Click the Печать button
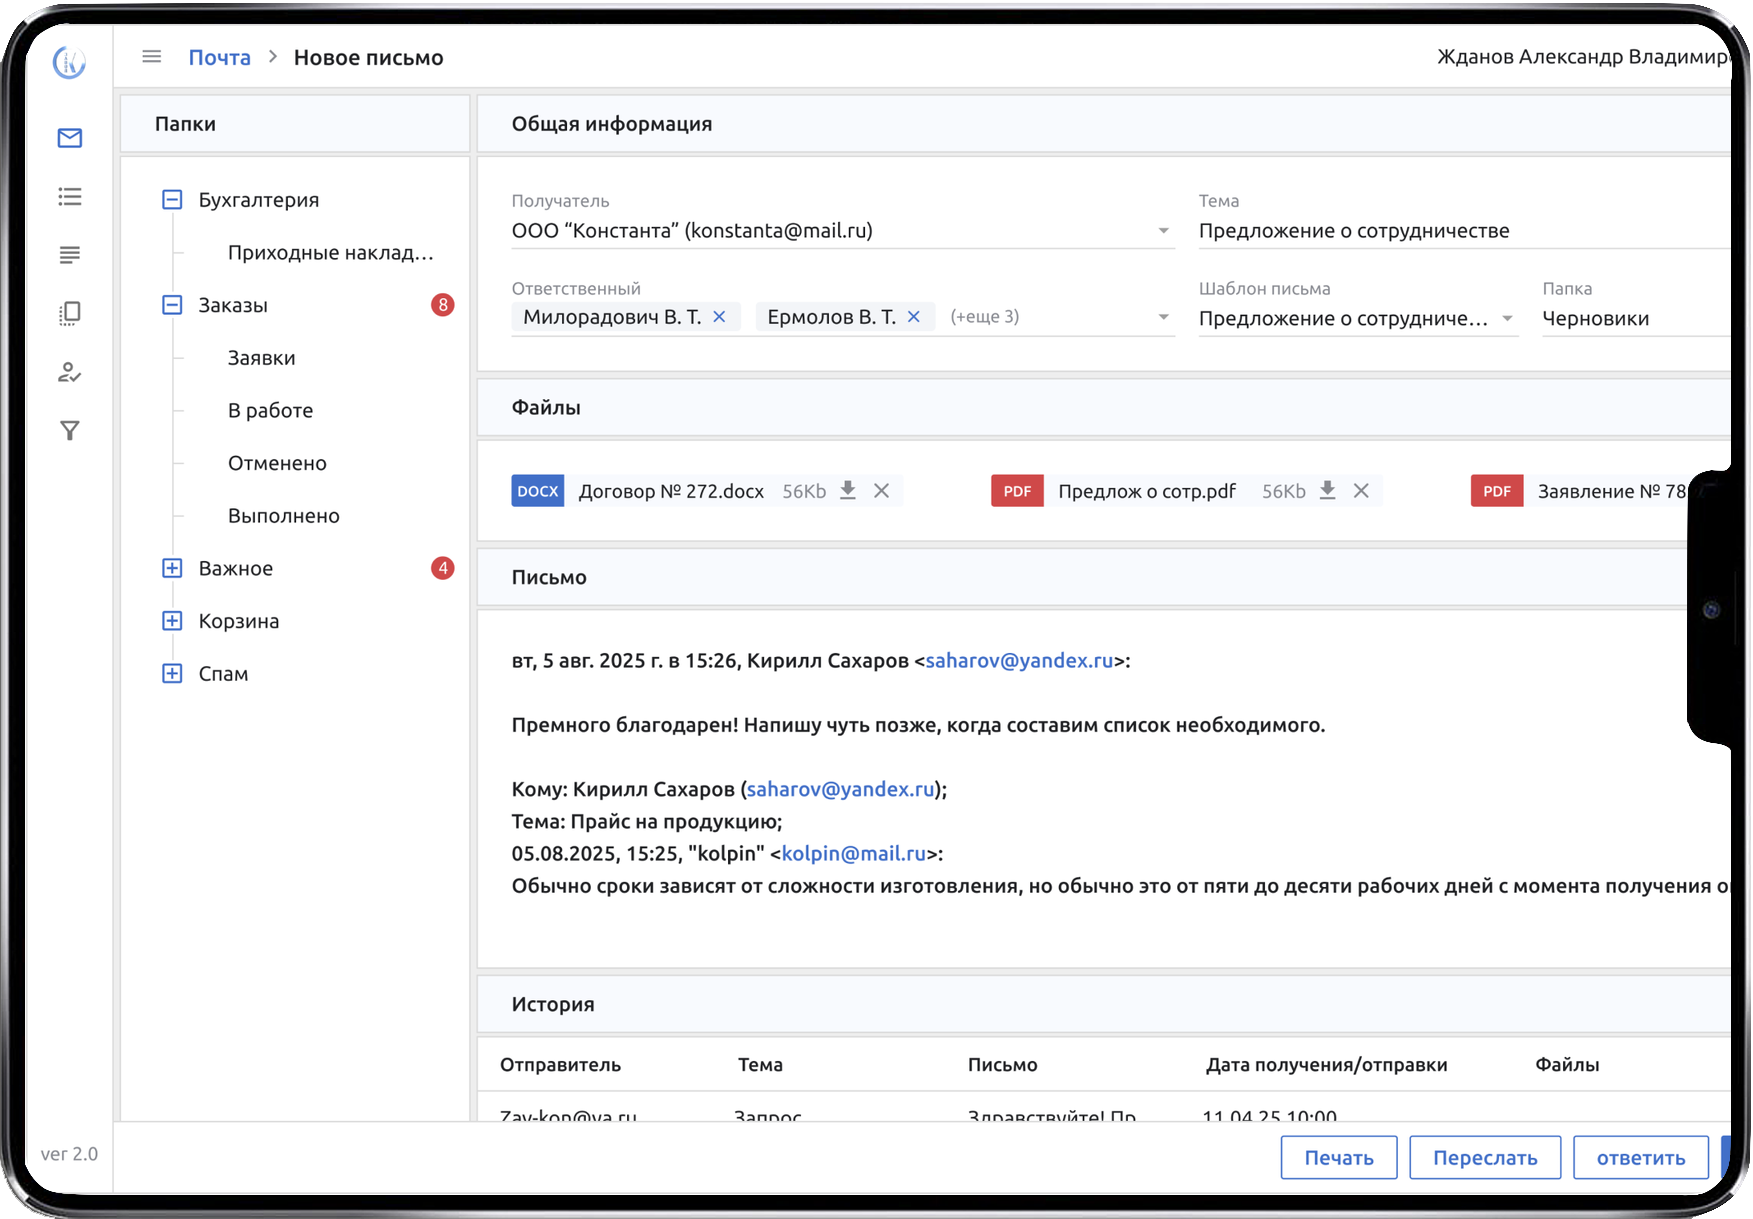The width and height of the screenshot is (1753, 1219). [1338, 1157]
